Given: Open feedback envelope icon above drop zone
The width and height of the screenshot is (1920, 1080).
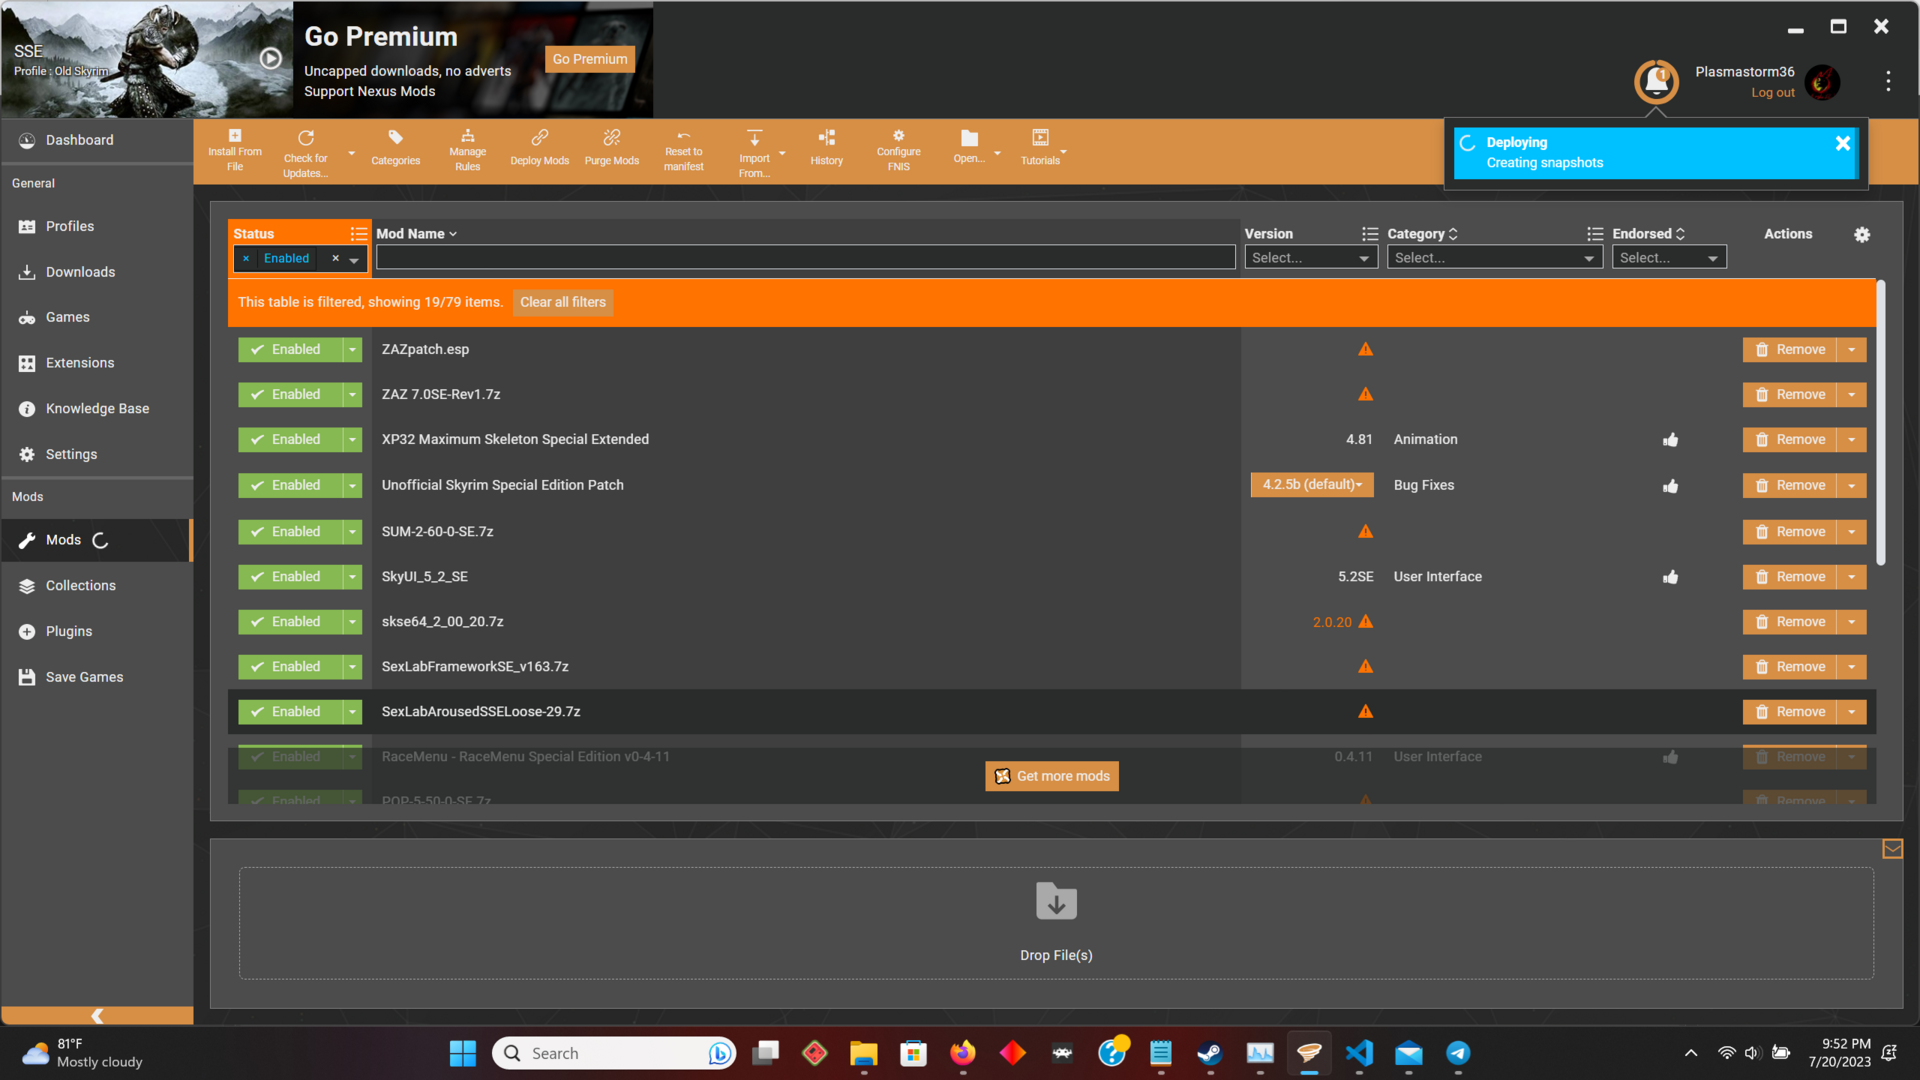Looking at the screenshot, I should pos(1892,849).
